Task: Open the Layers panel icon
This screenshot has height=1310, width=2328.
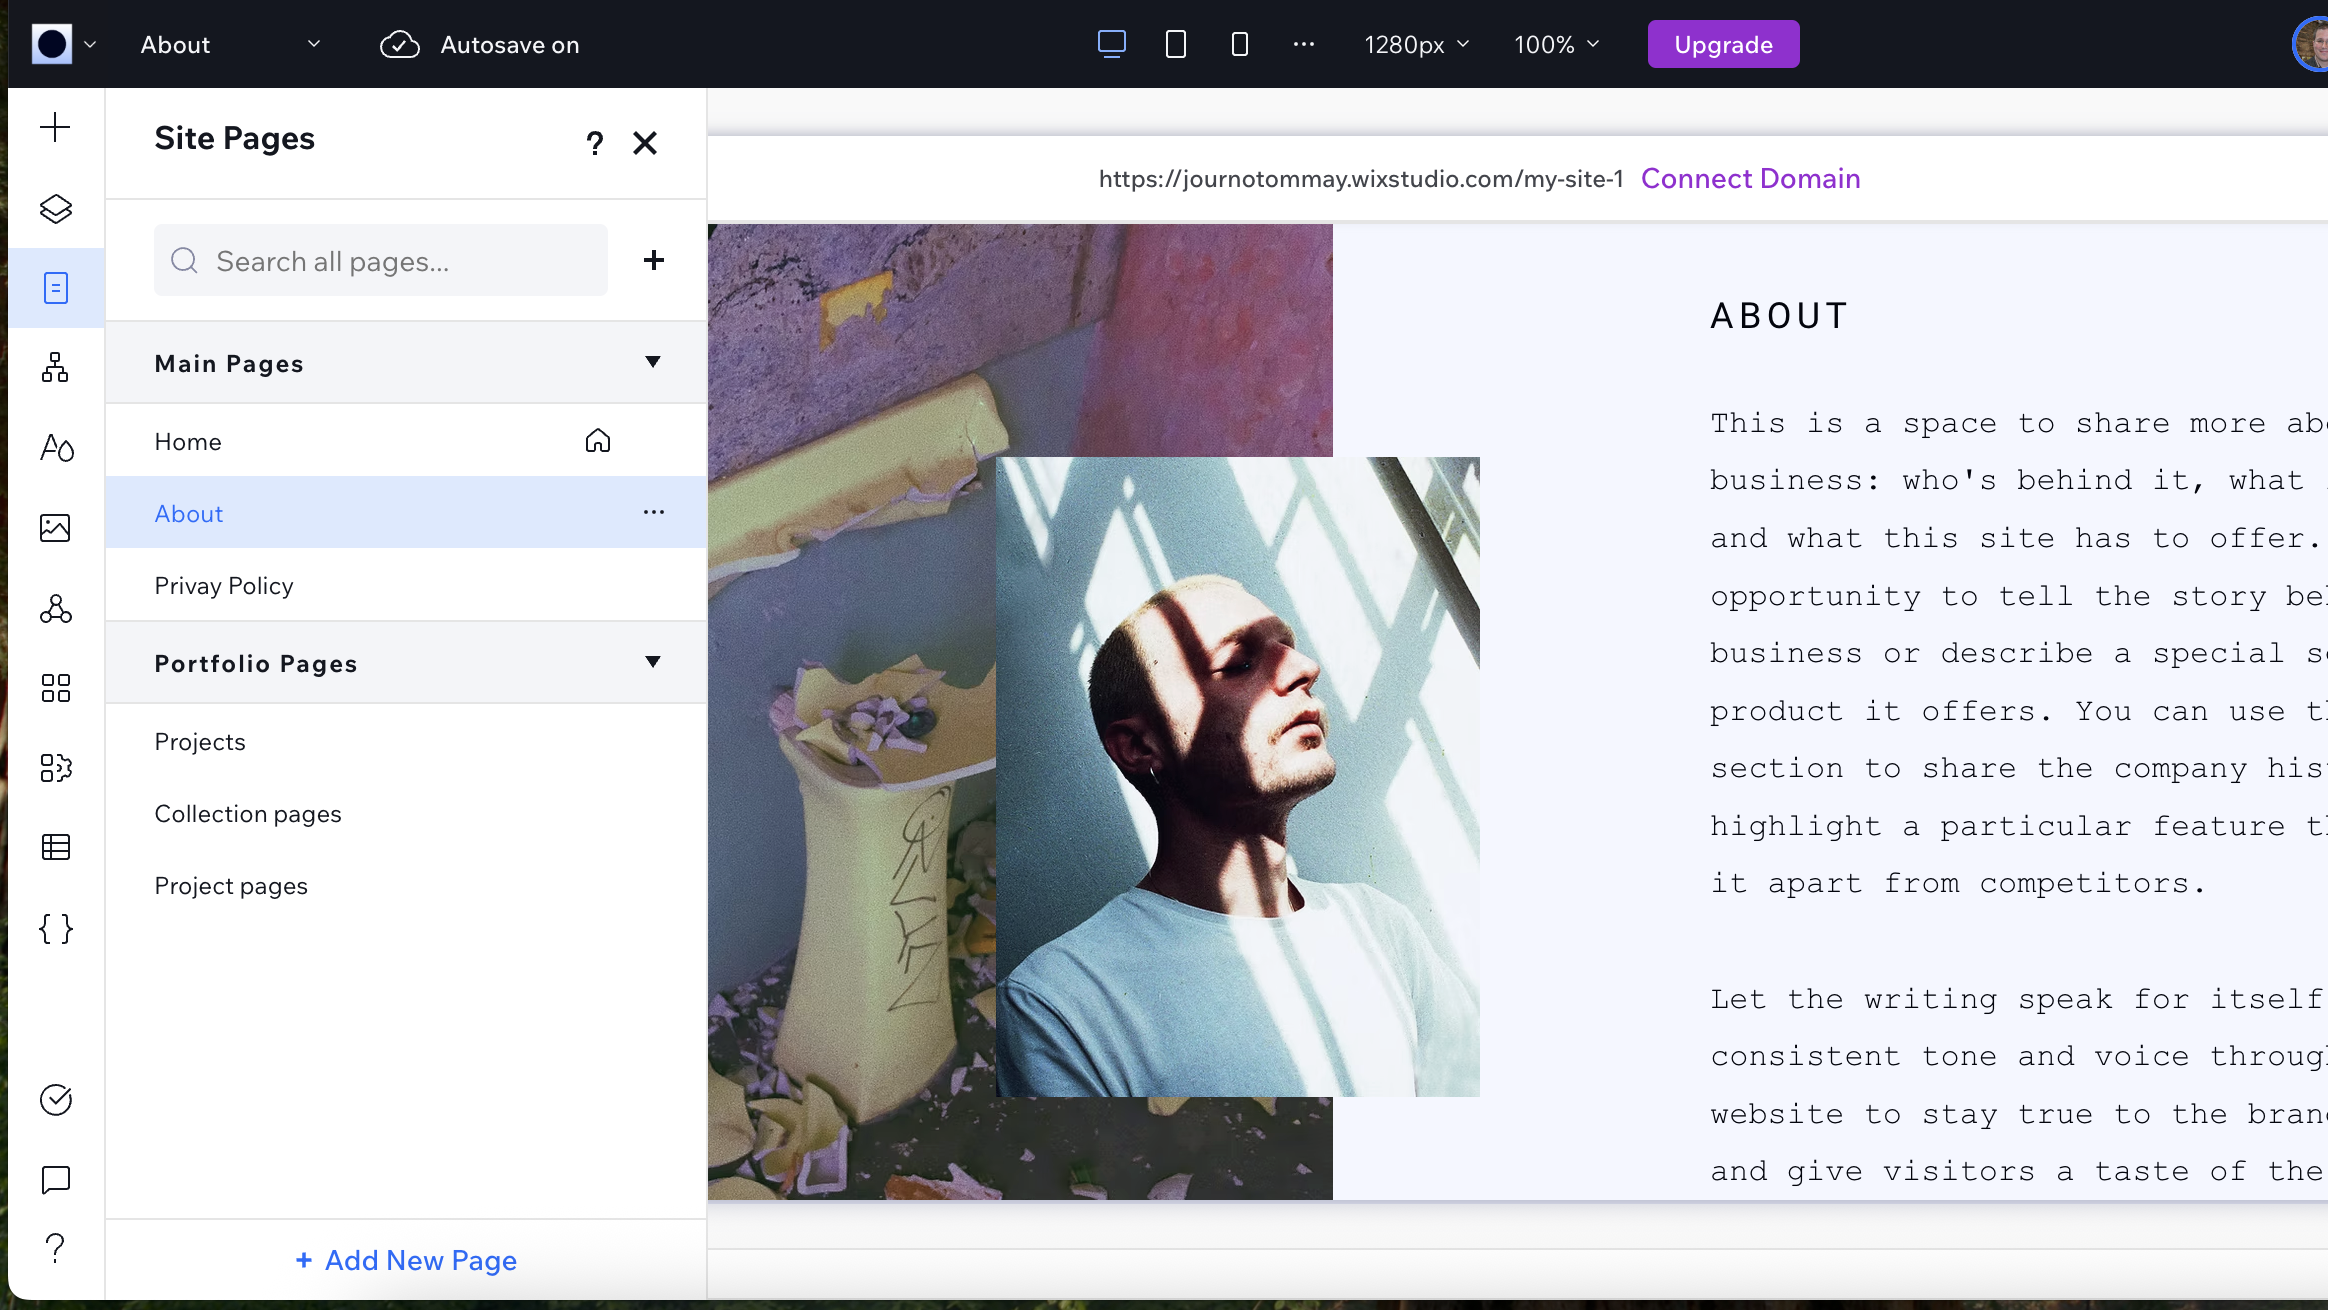Action: click(x=55, y=208)
